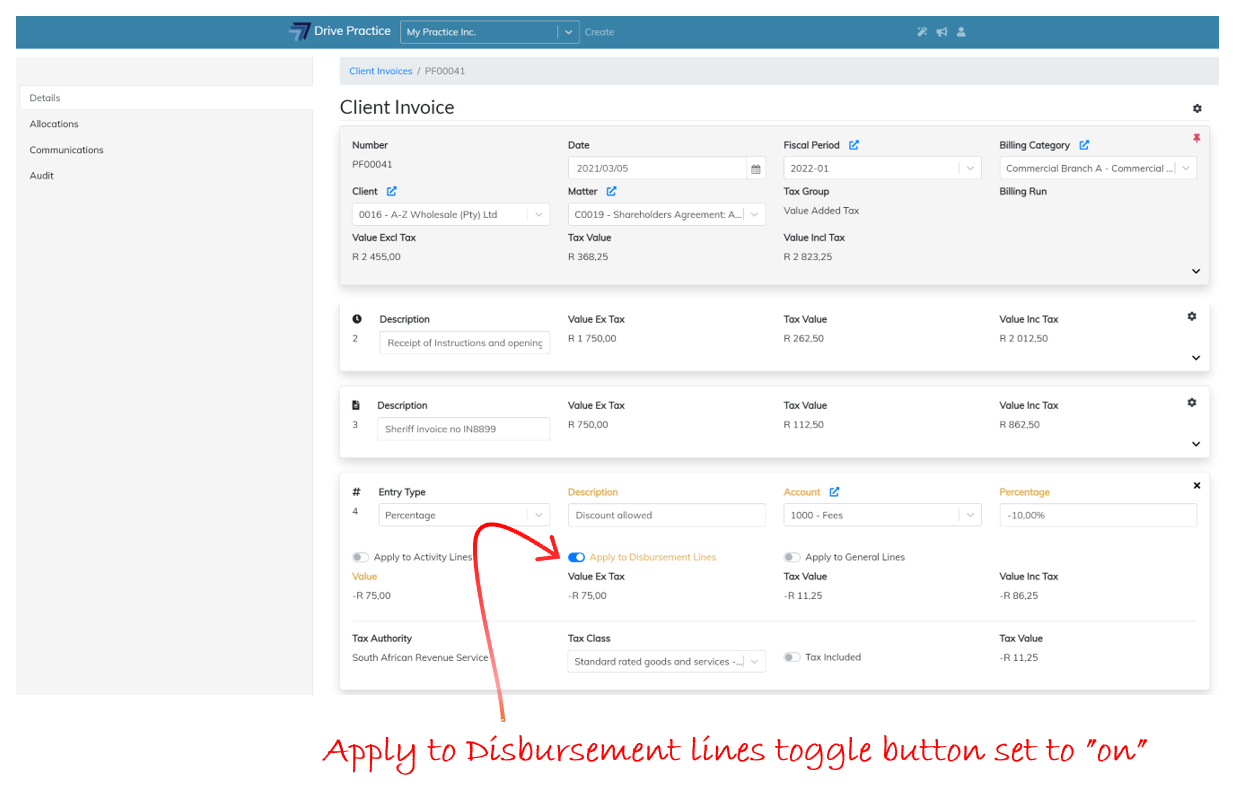Viewport: 1237px width, 786px height.
Task: Open external link icon beside Fiscal Period
Action: (x=854, y=145)
